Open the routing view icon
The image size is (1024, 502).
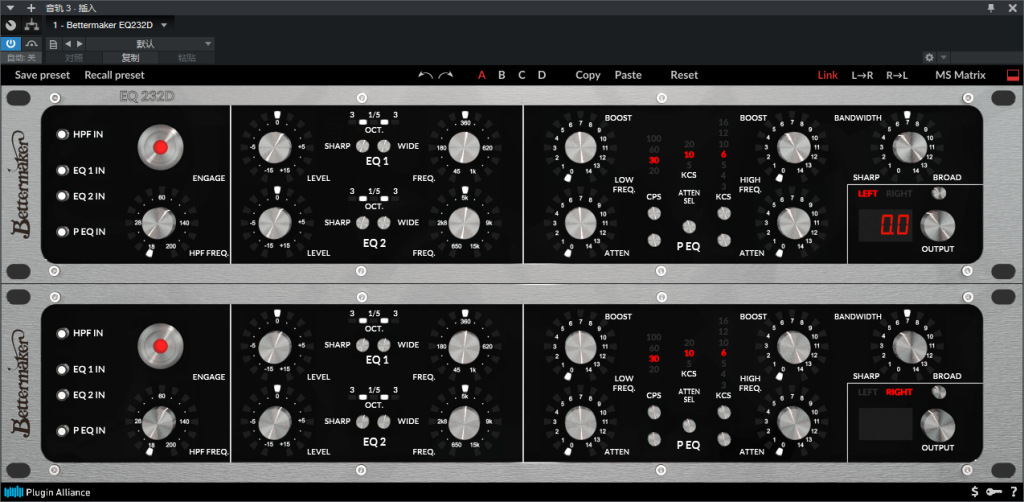tap(31, 25)
